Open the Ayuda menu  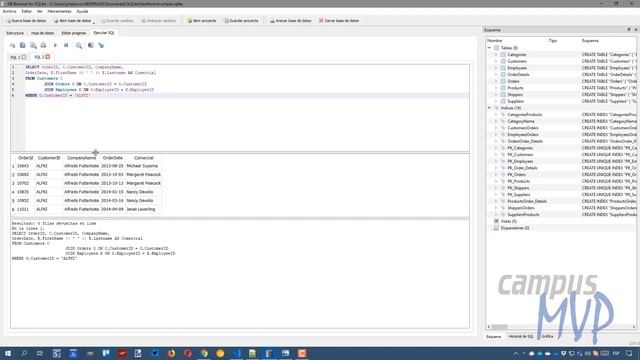[82, 11]
